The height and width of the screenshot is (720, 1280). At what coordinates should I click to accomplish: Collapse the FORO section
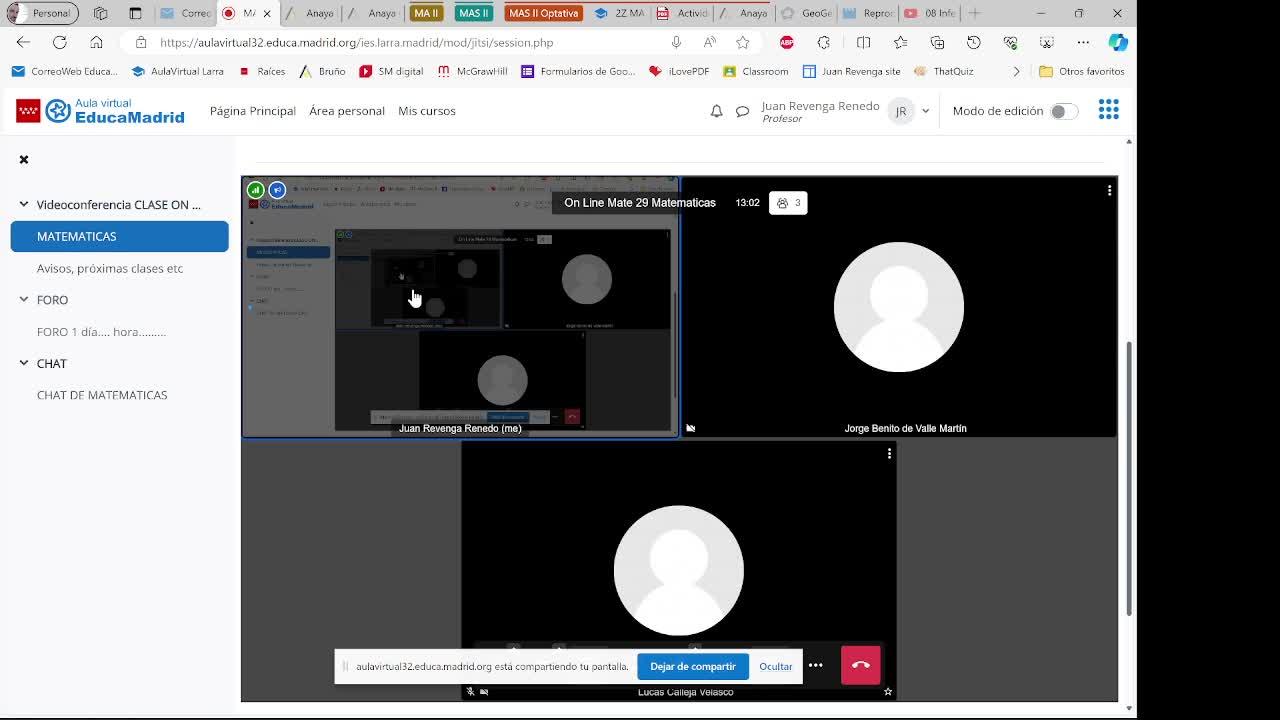(24, 299)
